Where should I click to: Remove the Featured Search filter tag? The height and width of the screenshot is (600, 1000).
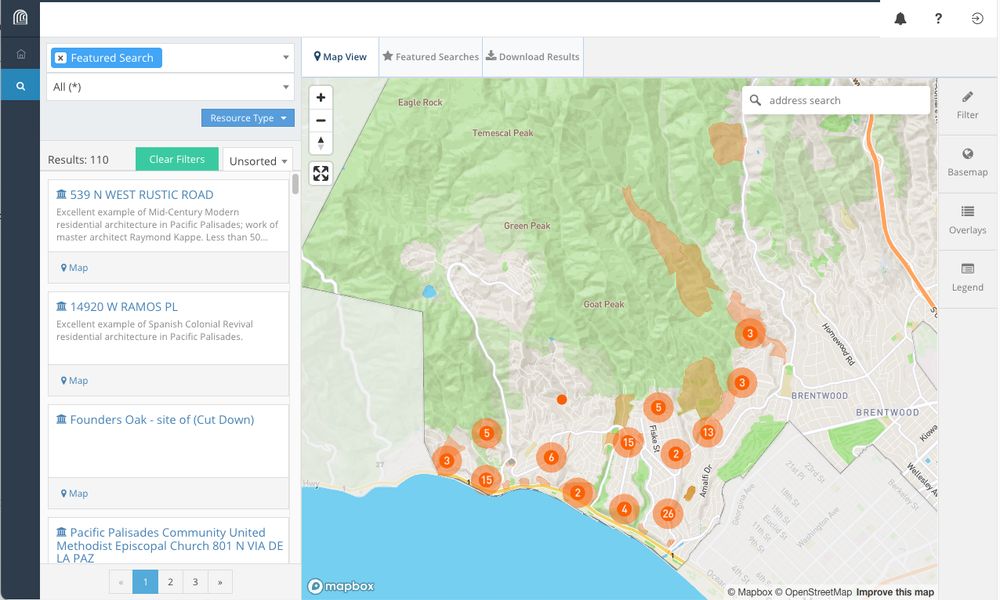(61, 58)
